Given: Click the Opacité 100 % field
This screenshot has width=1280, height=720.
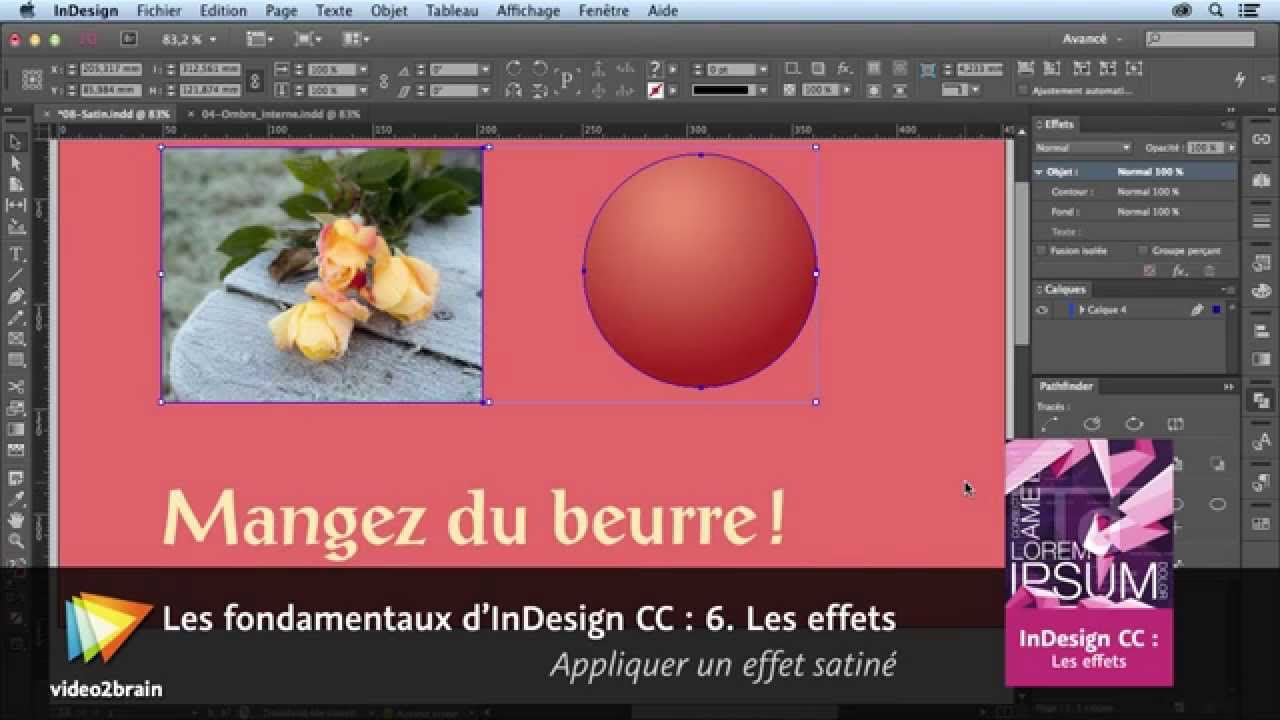Looking at the screenshot, I should 1205,147.
